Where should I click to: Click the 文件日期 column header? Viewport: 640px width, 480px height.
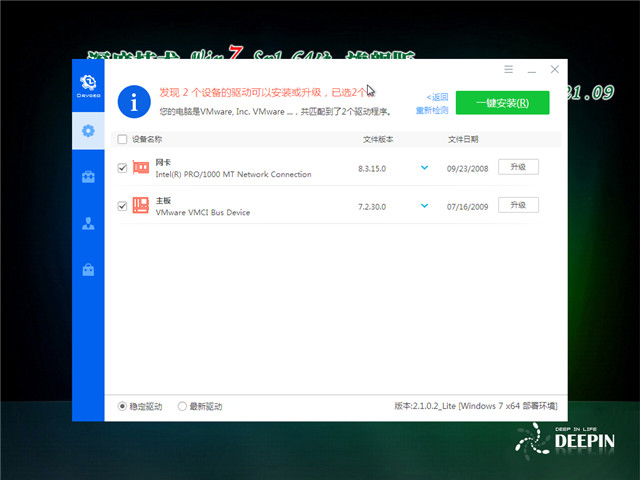pyautogui.click(x=463, y=139)
